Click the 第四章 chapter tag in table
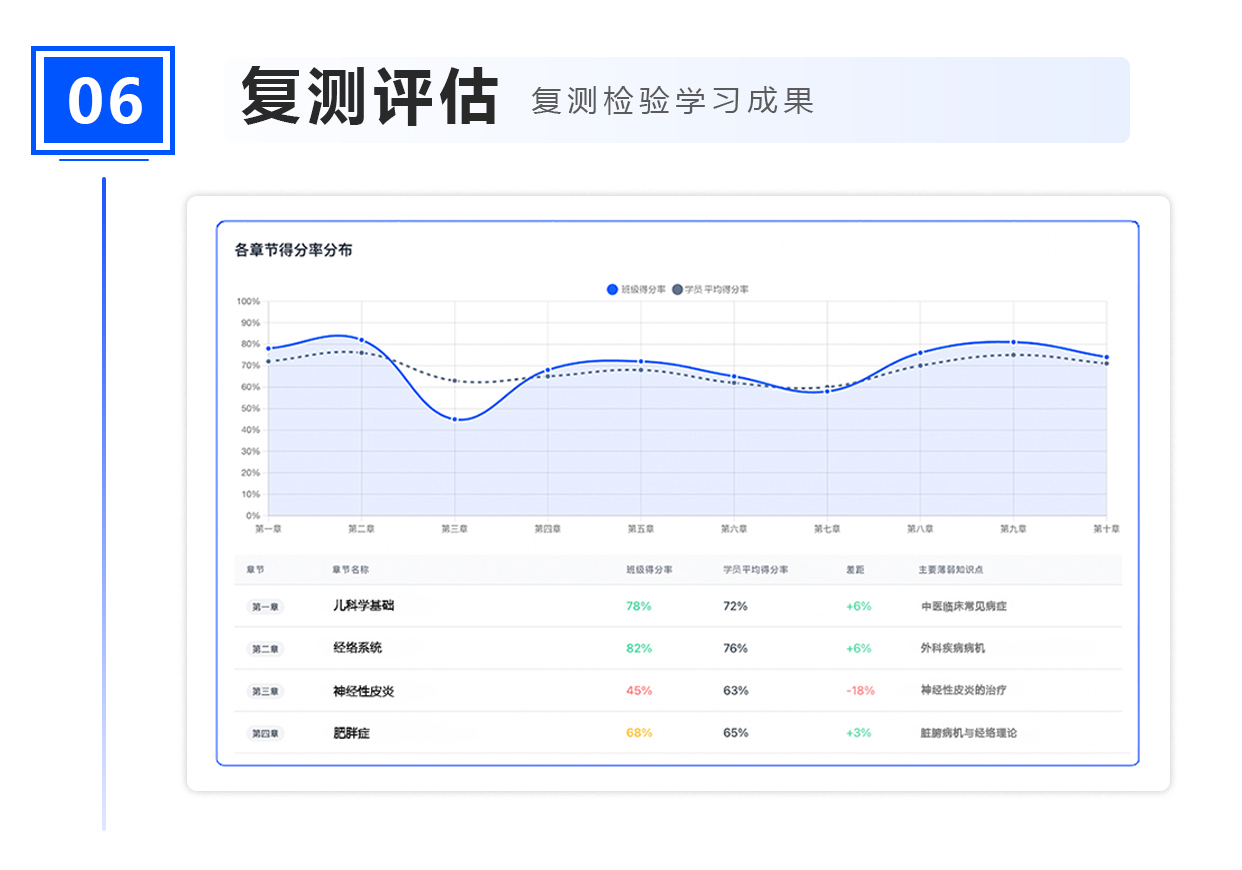The height and width of the screenshot is (870, 1242). [x=265, y=733]
